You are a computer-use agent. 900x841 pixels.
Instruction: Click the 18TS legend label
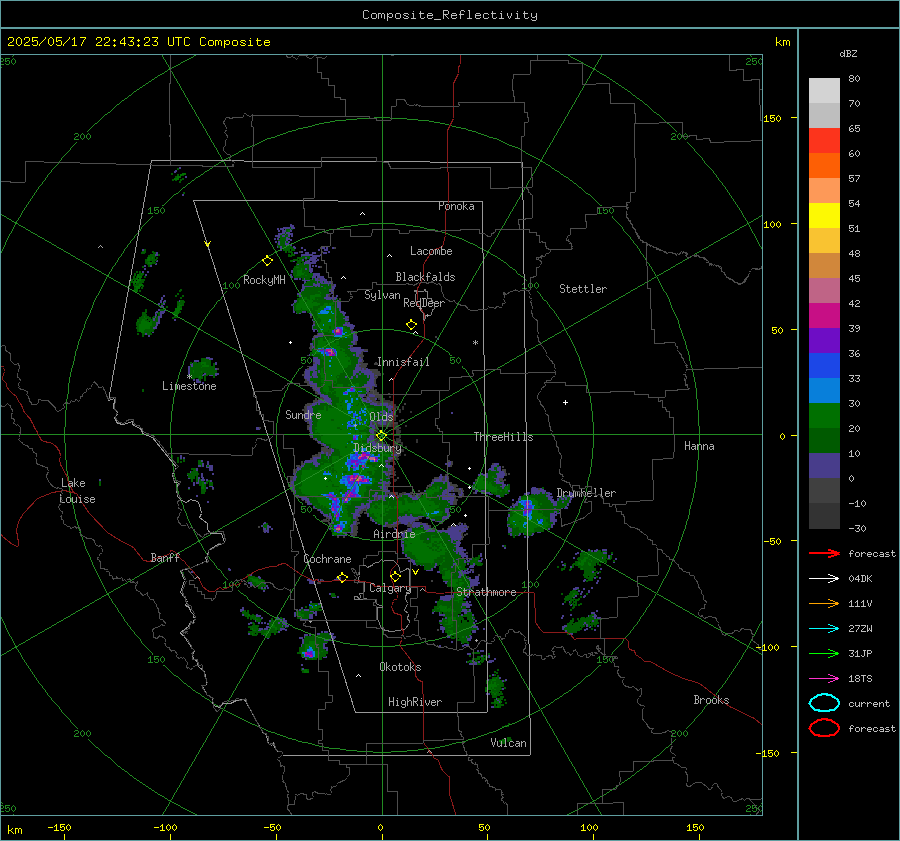pyautogui.click(x=860, y=679)
